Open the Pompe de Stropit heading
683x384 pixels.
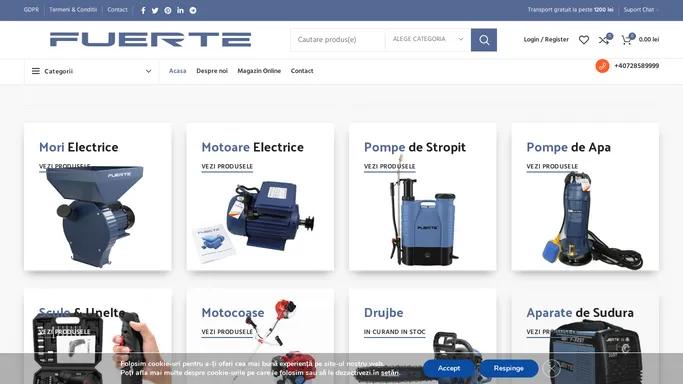click(415, 147)
